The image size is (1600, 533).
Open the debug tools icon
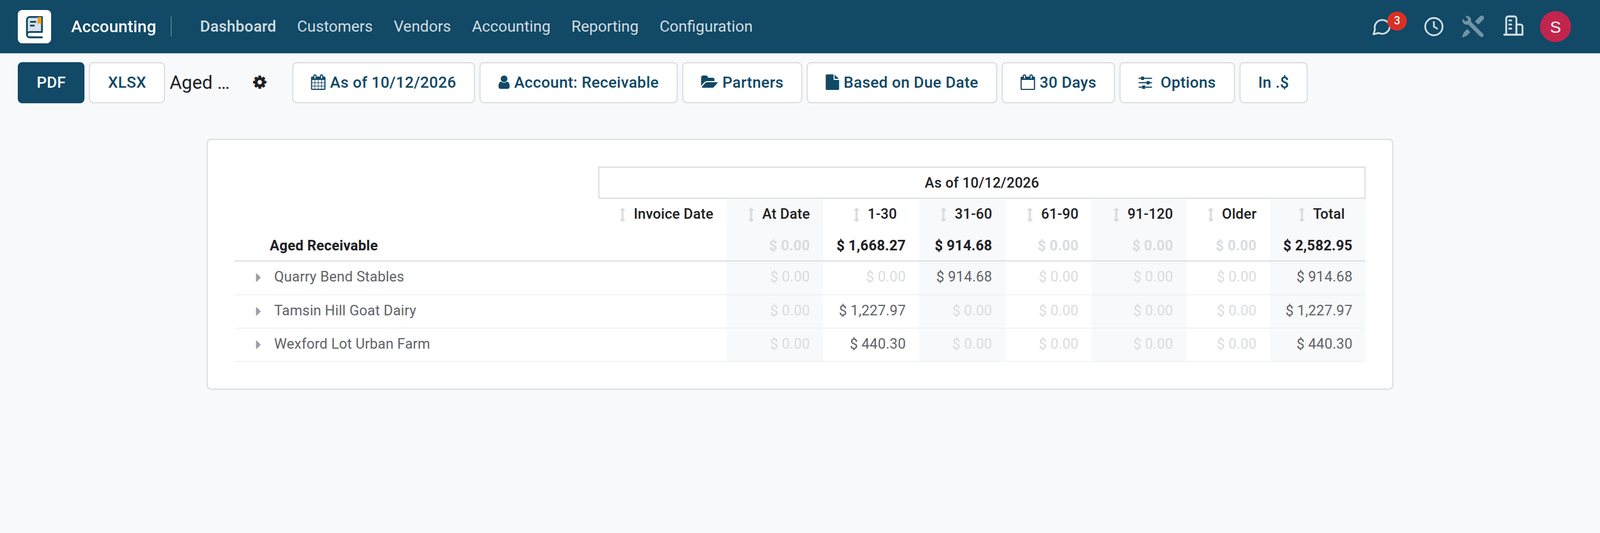point(1473,27)
